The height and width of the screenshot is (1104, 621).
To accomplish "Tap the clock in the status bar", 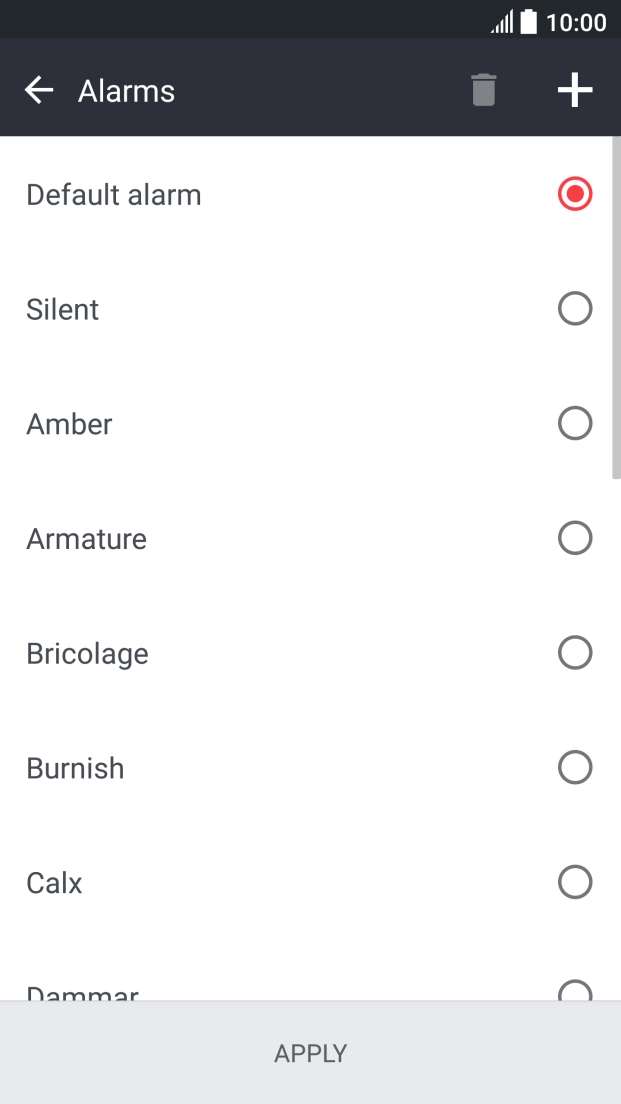I will click(578, 20).
